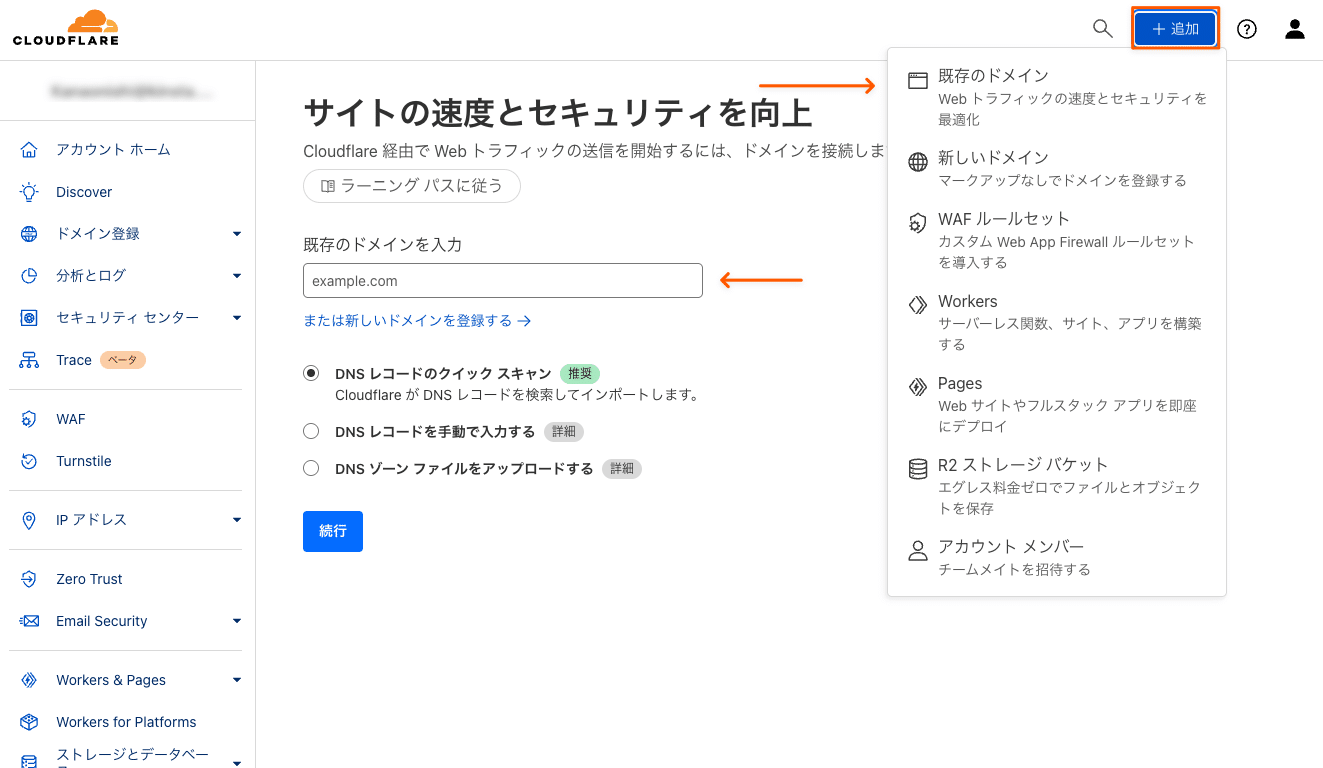This screenshot has height=768, width=1323.
Task: Select DNS レコードを手動で入力する radio option
Action: point(311,432)
